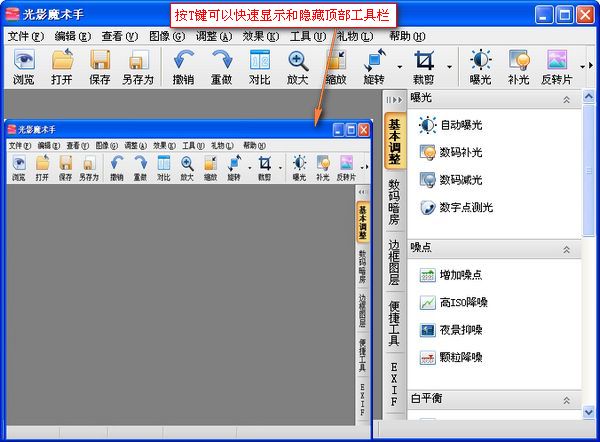Viewport: 600px width, 442px height.
Task: Apply 反转片 effect from the large main toolbar
Action: (x=557, y=66)
